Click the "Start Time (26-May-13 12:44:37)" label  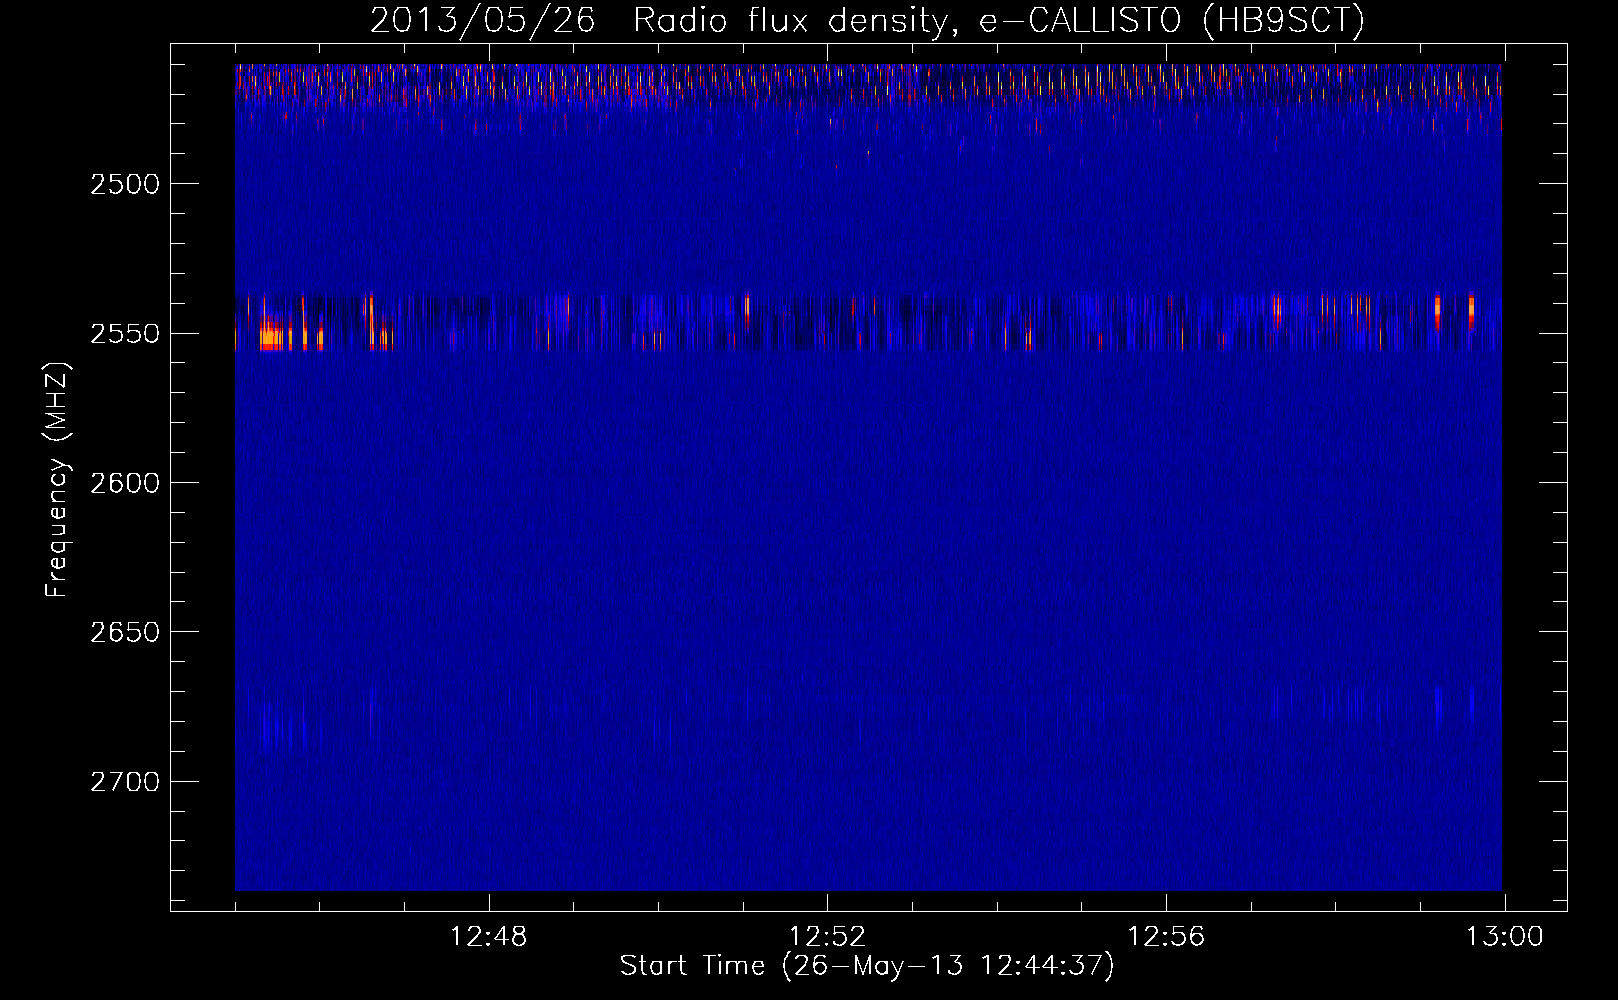tap(867, 966)
